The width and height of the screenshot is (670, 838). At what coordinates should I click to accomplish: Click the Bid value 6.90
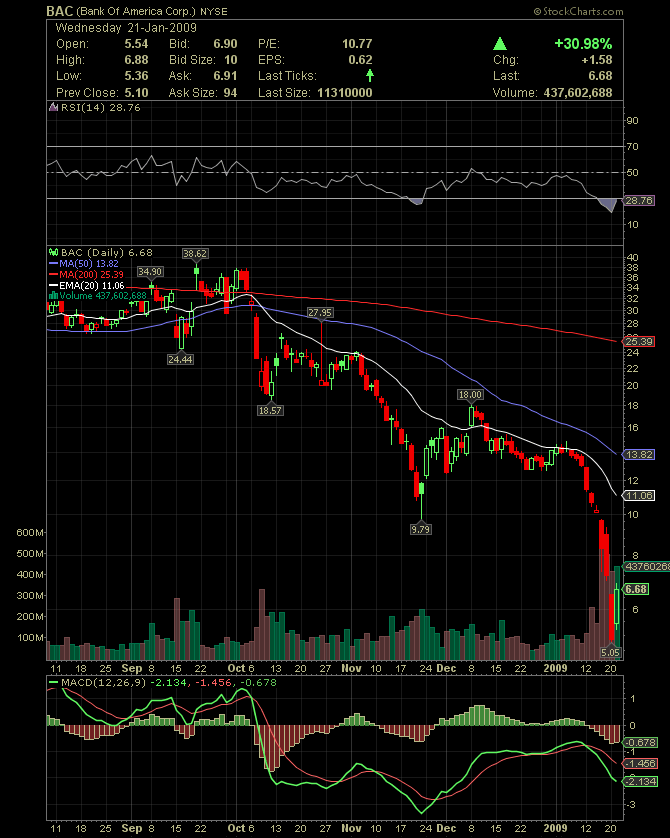225,44
